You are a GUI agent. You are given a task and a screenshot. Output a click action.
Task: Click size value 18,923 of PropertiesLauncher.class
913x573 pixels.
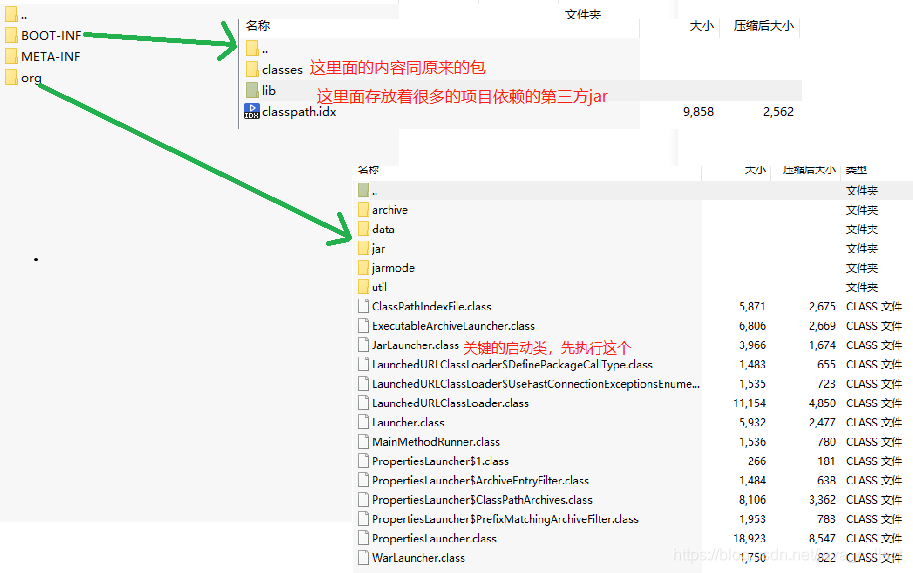[749, 539]
